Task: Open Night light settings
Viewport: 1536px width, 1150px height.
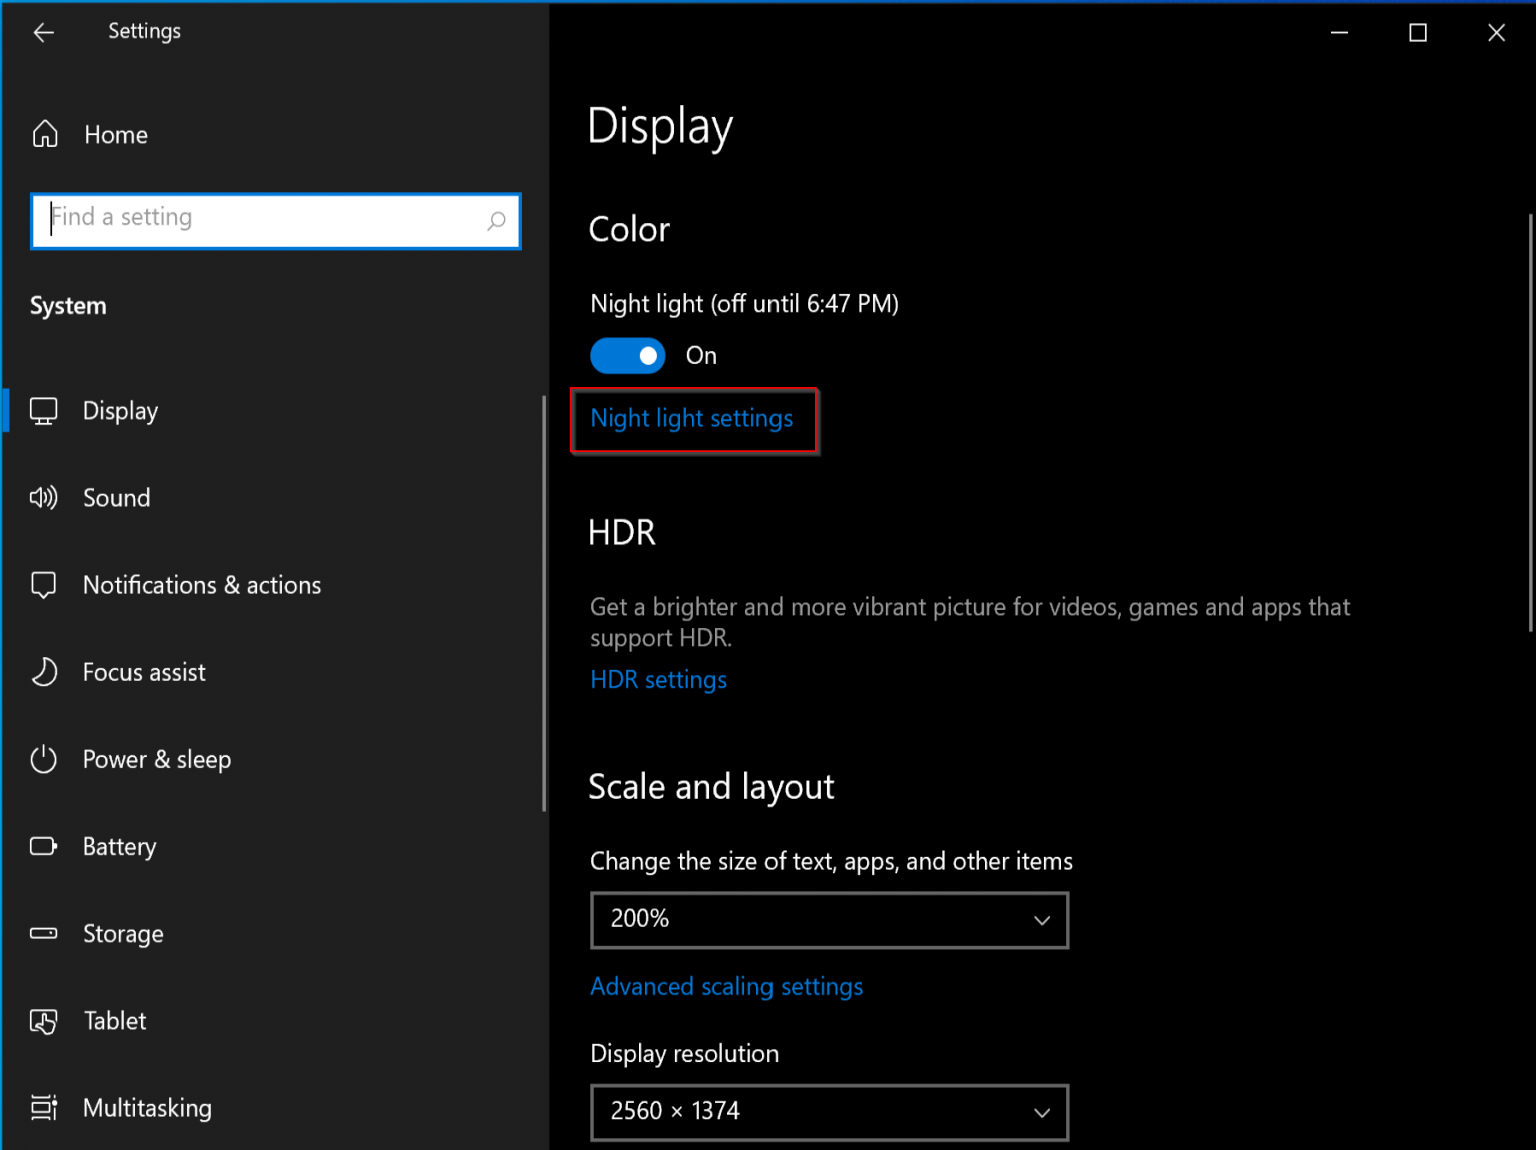Action: click(x=691, y=418)
